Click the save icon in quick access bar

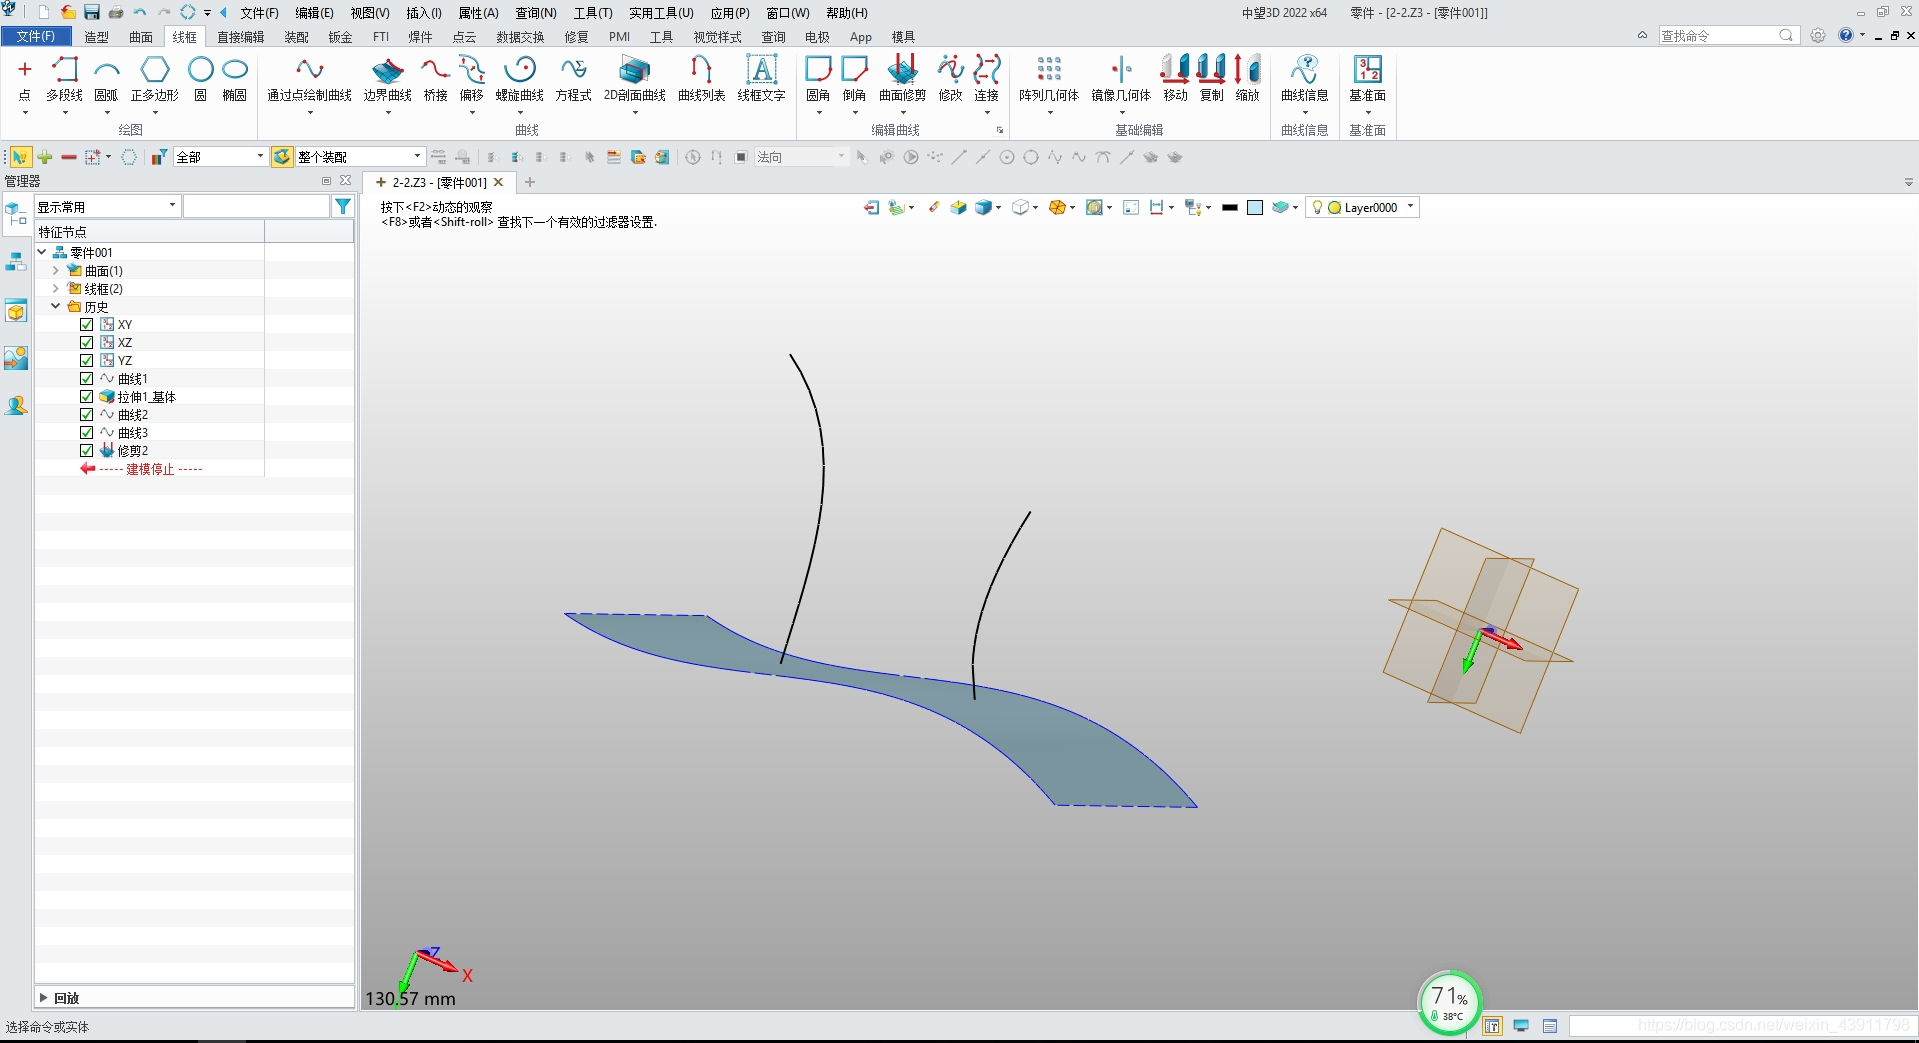92,13
